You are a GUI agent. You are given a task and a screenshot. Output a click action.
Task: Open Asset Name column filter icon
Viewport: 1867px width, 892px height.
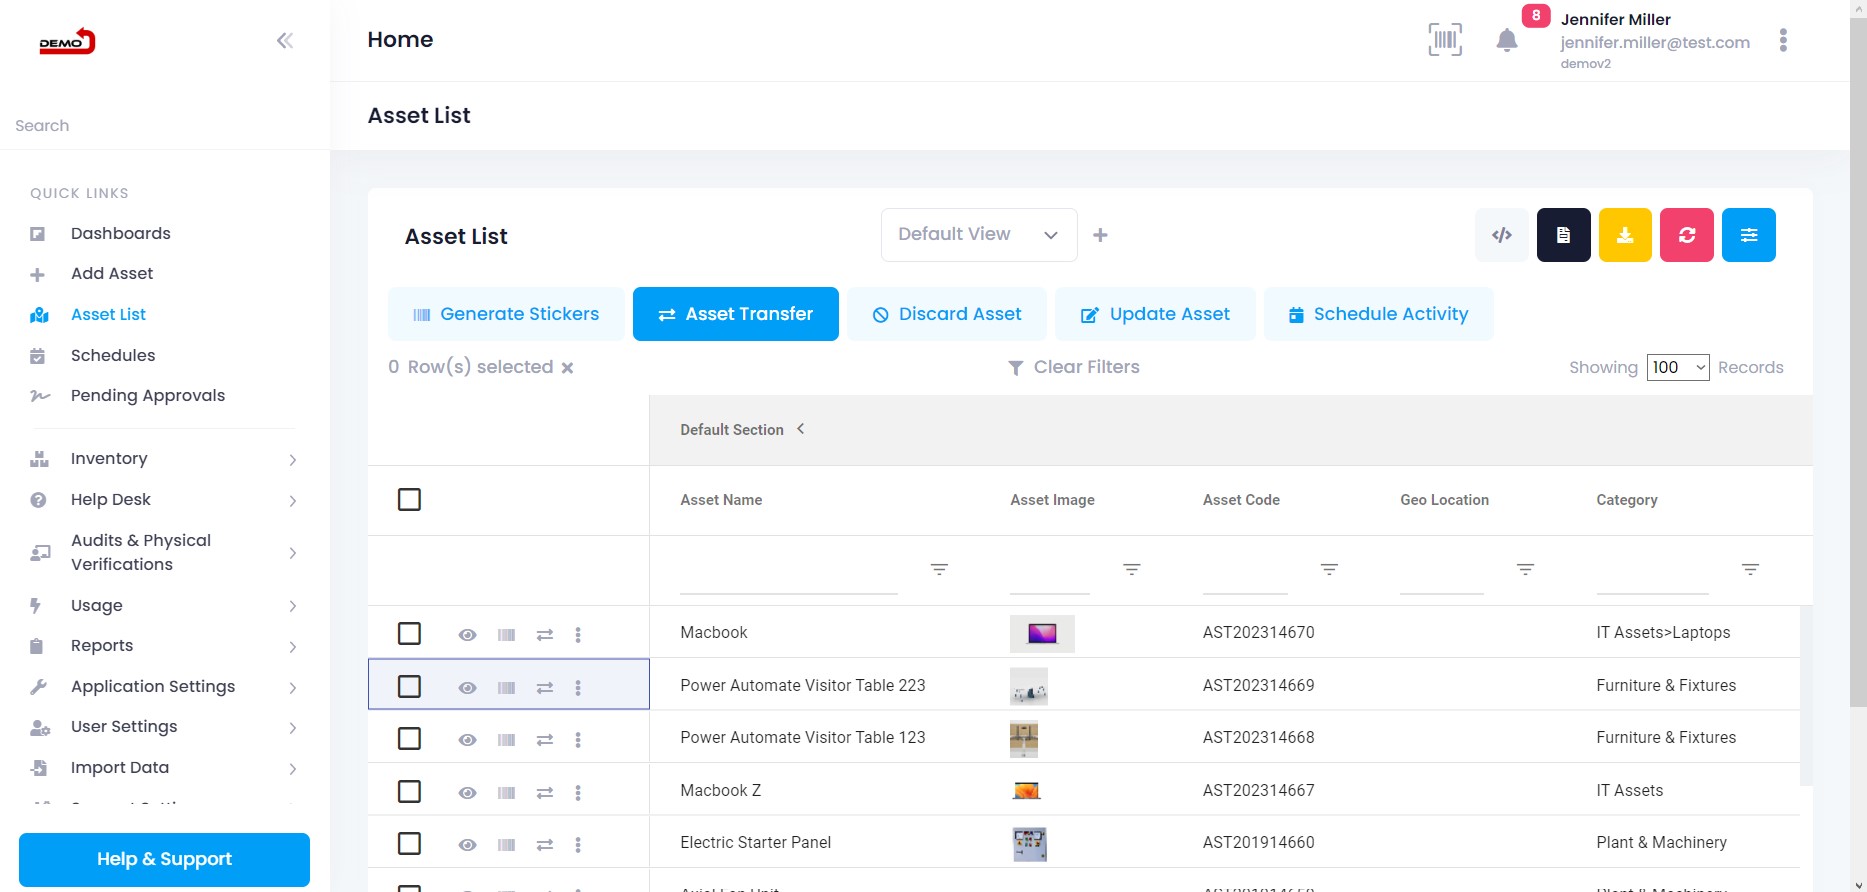pos(939,569)
